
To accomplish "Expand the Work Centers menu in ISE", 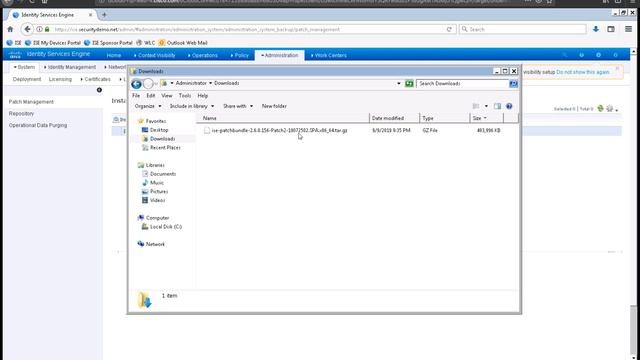I will click(329, 55).
